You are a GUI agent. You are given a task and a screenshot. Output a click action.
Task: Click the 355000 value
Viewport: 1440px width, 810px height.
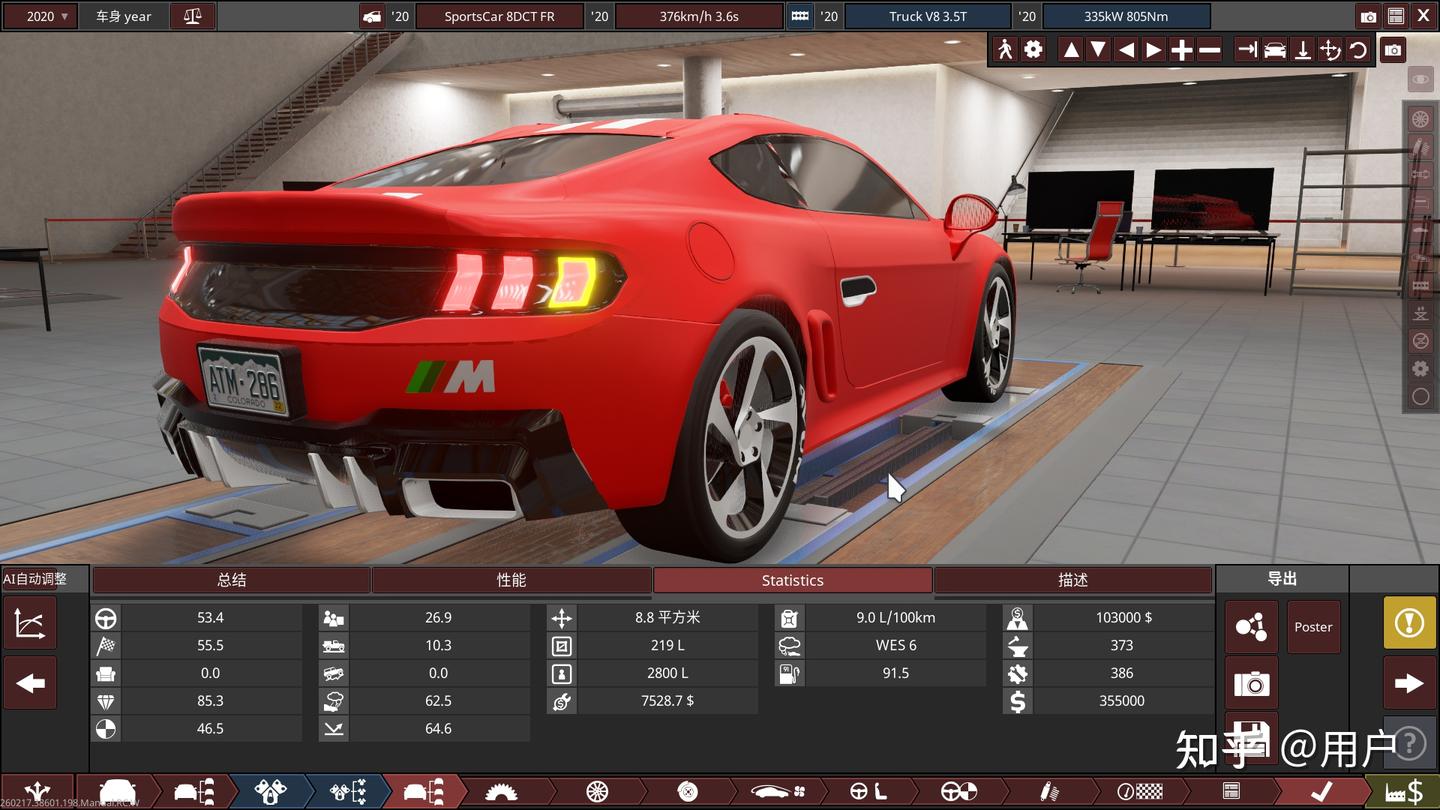[x=1123, y=701]
